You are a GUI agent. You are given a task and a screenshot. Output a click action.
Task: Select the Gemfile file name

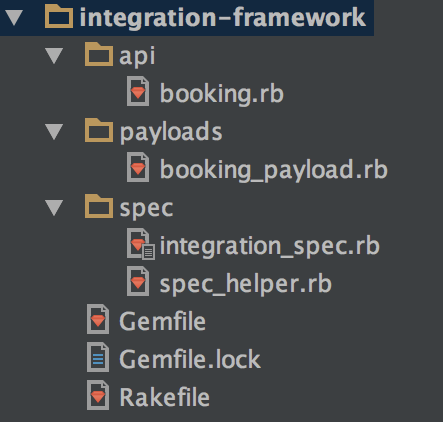click(x=162, y=321)
